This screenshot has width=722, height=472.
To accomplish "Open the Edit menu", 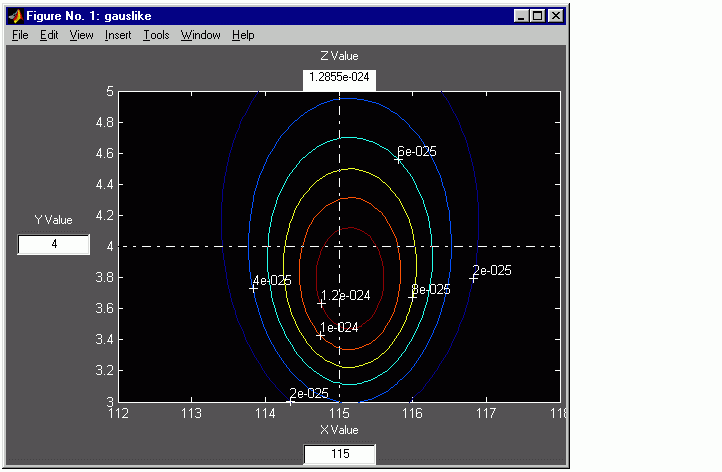I will pos(49,35).
